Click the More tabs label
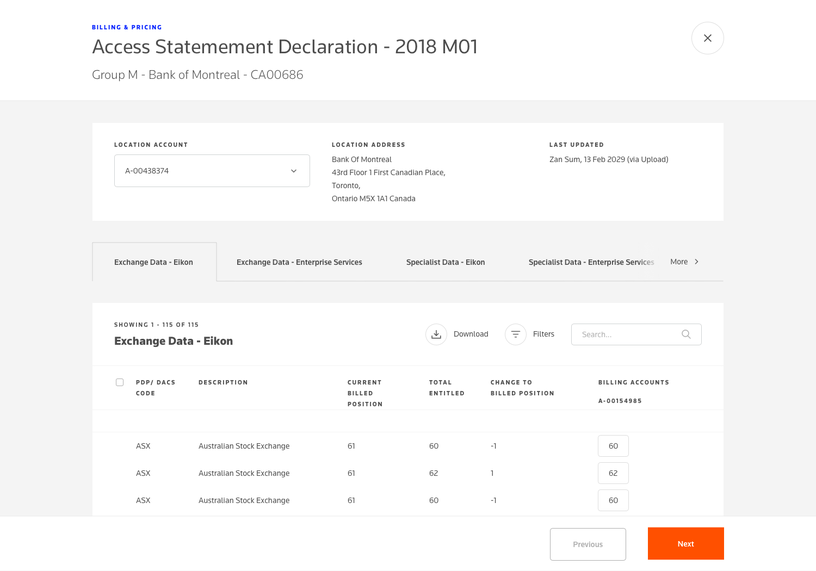 coord(679,262)
